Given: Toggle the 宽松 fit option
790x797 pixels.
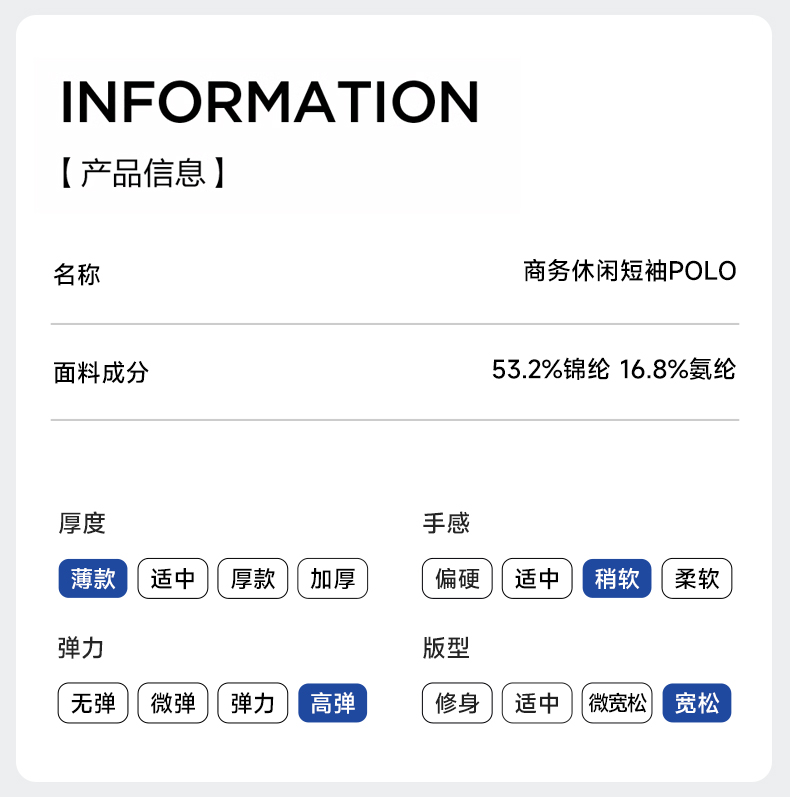Looking at the screenshot, I should click(x=697, y=703).
